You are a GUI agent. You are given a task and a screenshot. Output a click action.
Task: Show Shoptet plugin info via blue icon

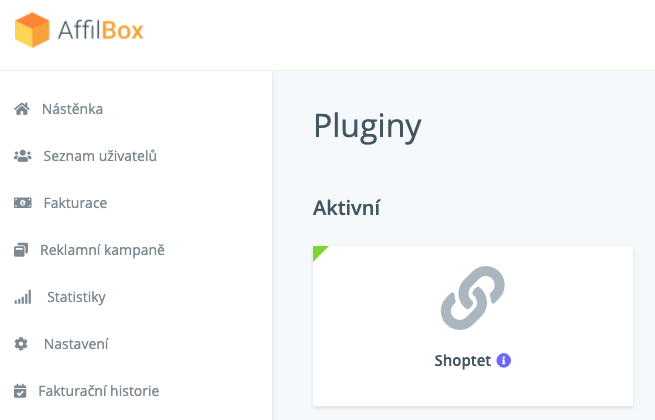(x=503, y=360)
